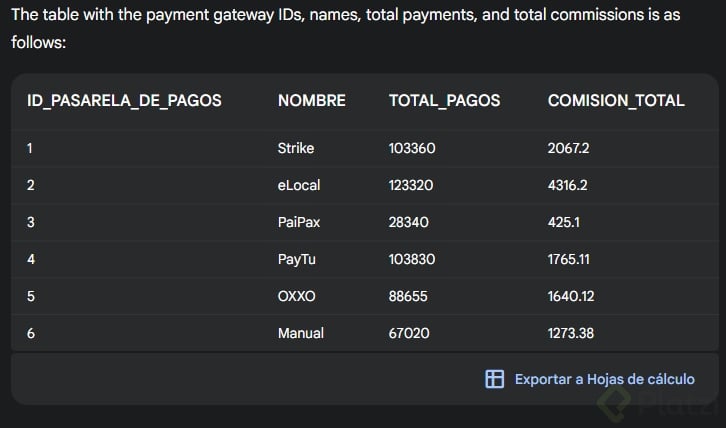Image resolution: width=726 pixels, height=428 pixels.
Task: Select the Strike name cell
Action: [x=296, y=148]
